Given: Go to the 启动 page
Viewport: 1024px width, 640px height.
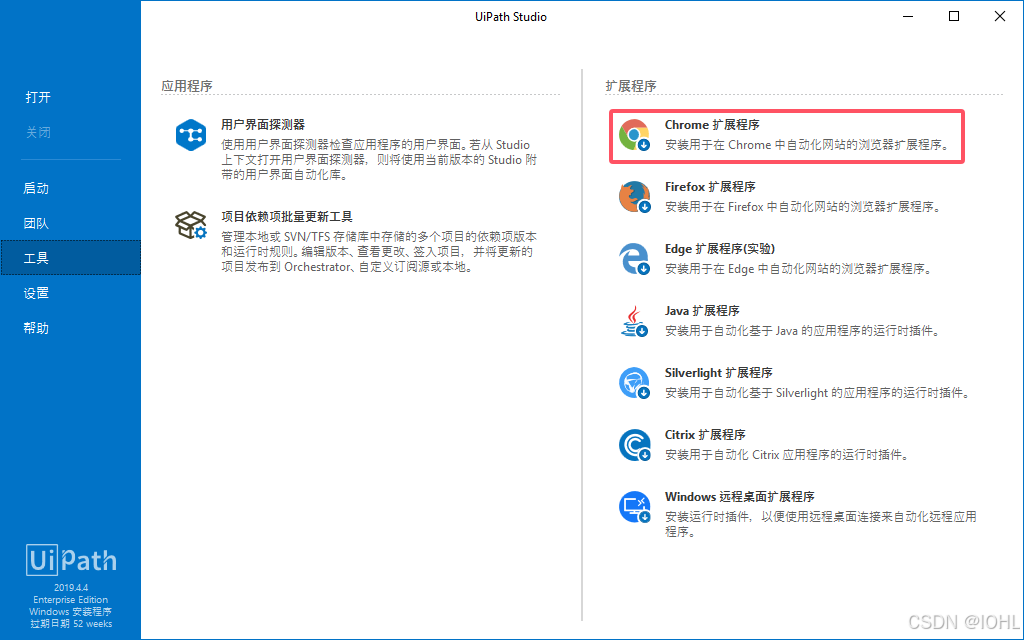Looking at the screenshot, I should pos(36,188).
